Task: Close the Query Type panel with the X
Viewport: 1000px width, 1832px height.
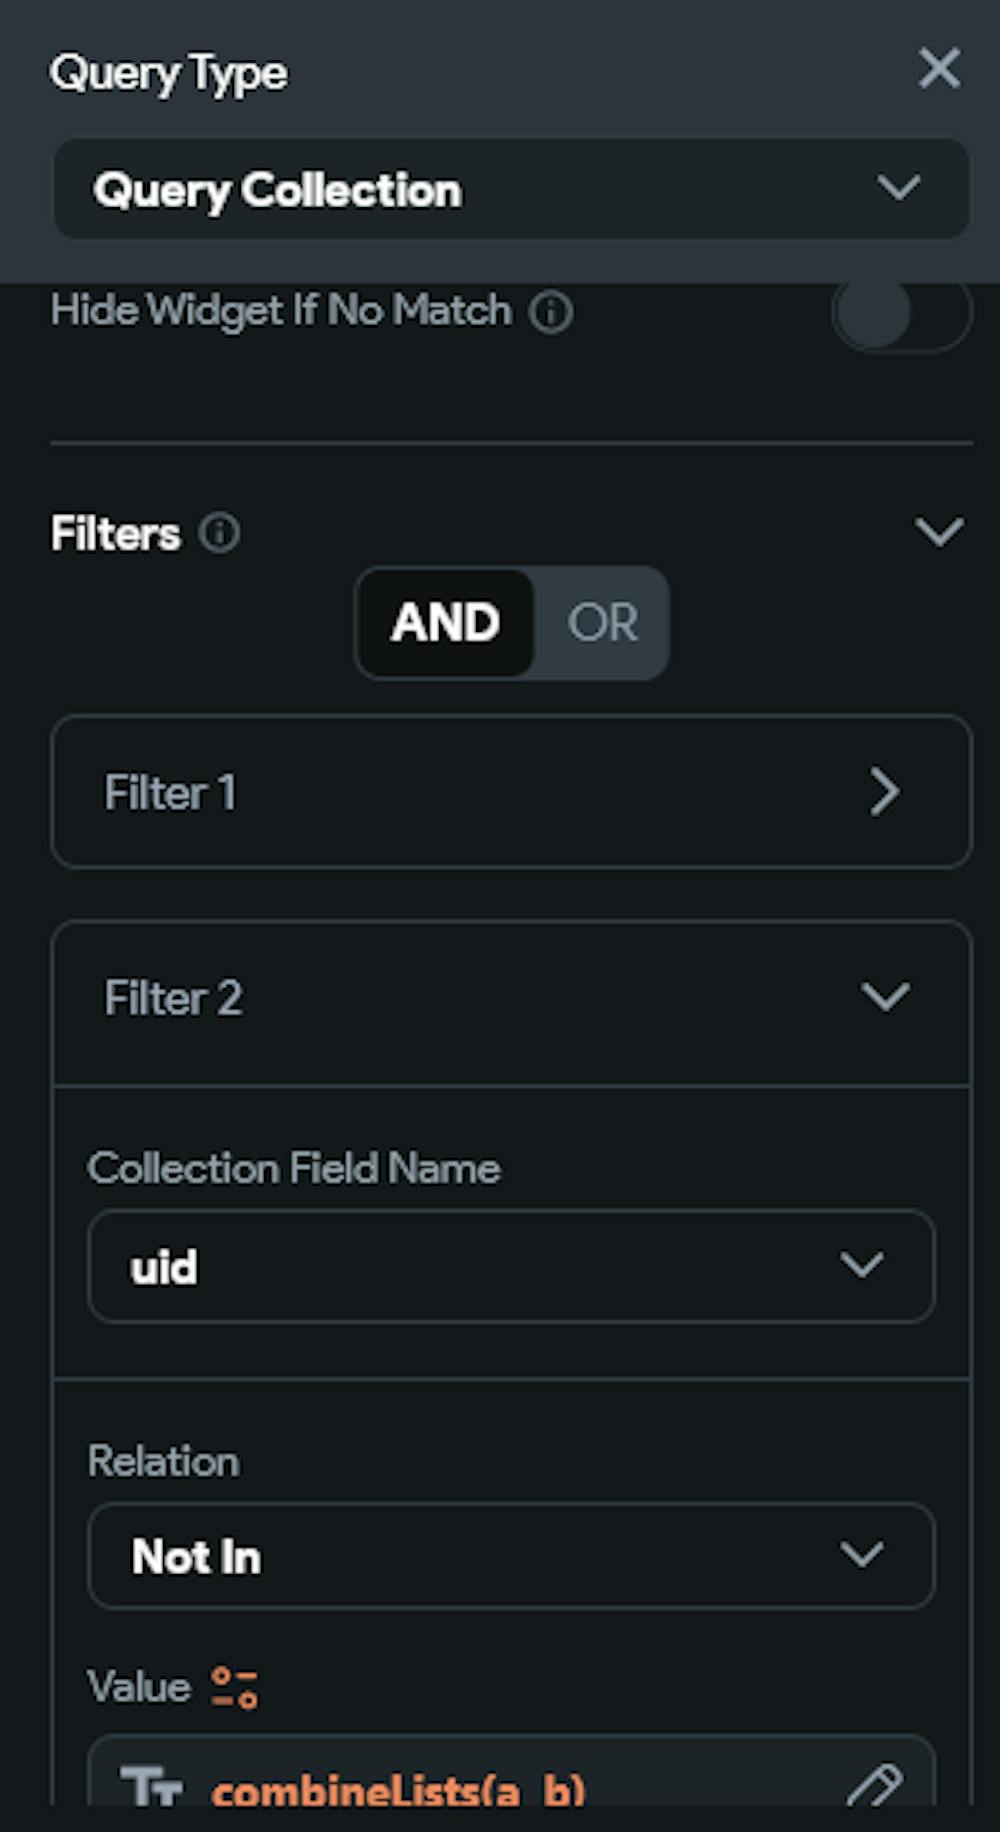Action: [938, 69]
